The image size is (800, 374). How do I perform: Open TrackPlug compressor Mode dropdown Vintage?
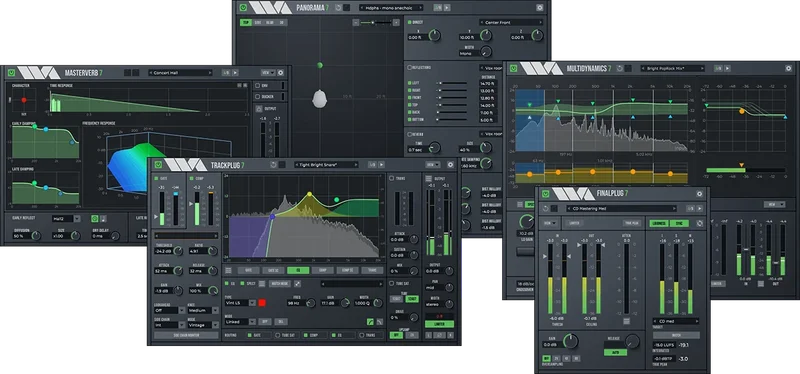click(202, 325)
